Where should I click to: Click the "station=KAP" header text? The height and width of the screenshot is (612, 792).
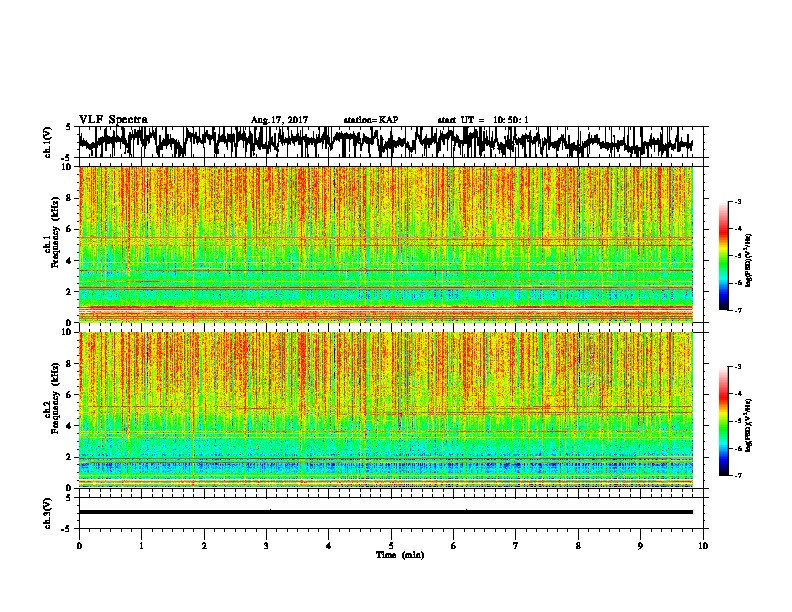point(371,120)
